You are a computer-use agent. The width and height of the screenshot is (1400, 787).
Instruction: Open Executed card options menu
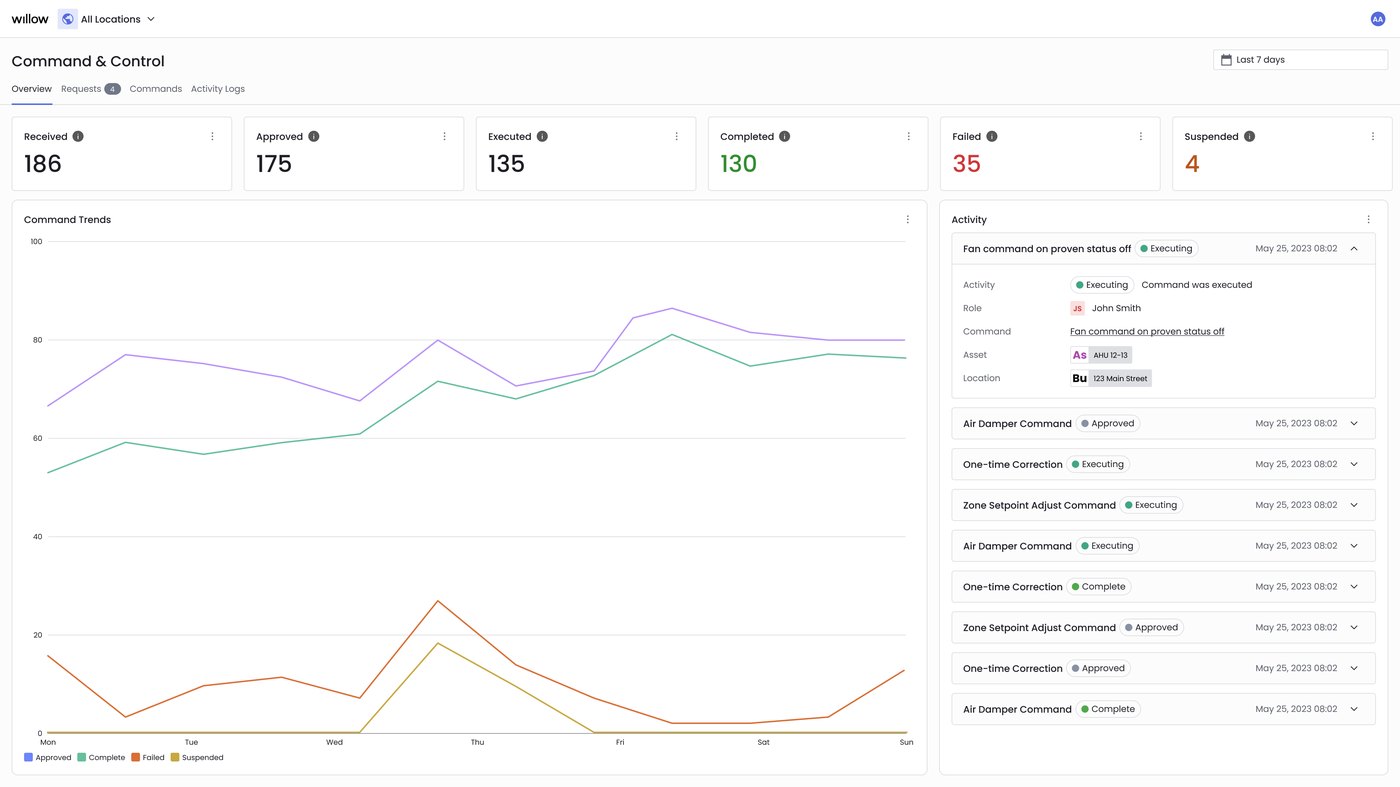coord(676,136)
